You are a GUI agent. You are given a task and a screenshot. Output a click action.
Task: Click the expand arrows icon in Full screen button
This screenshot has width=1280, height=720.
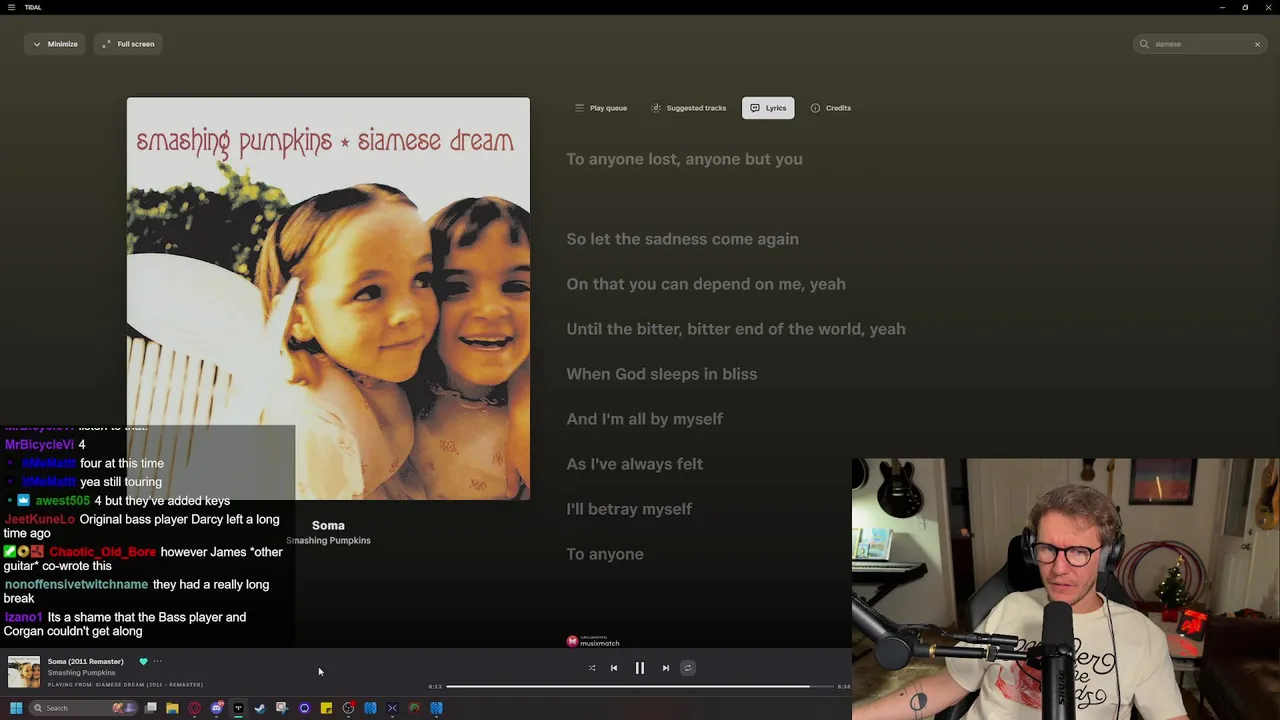click(x=107, y=44)
